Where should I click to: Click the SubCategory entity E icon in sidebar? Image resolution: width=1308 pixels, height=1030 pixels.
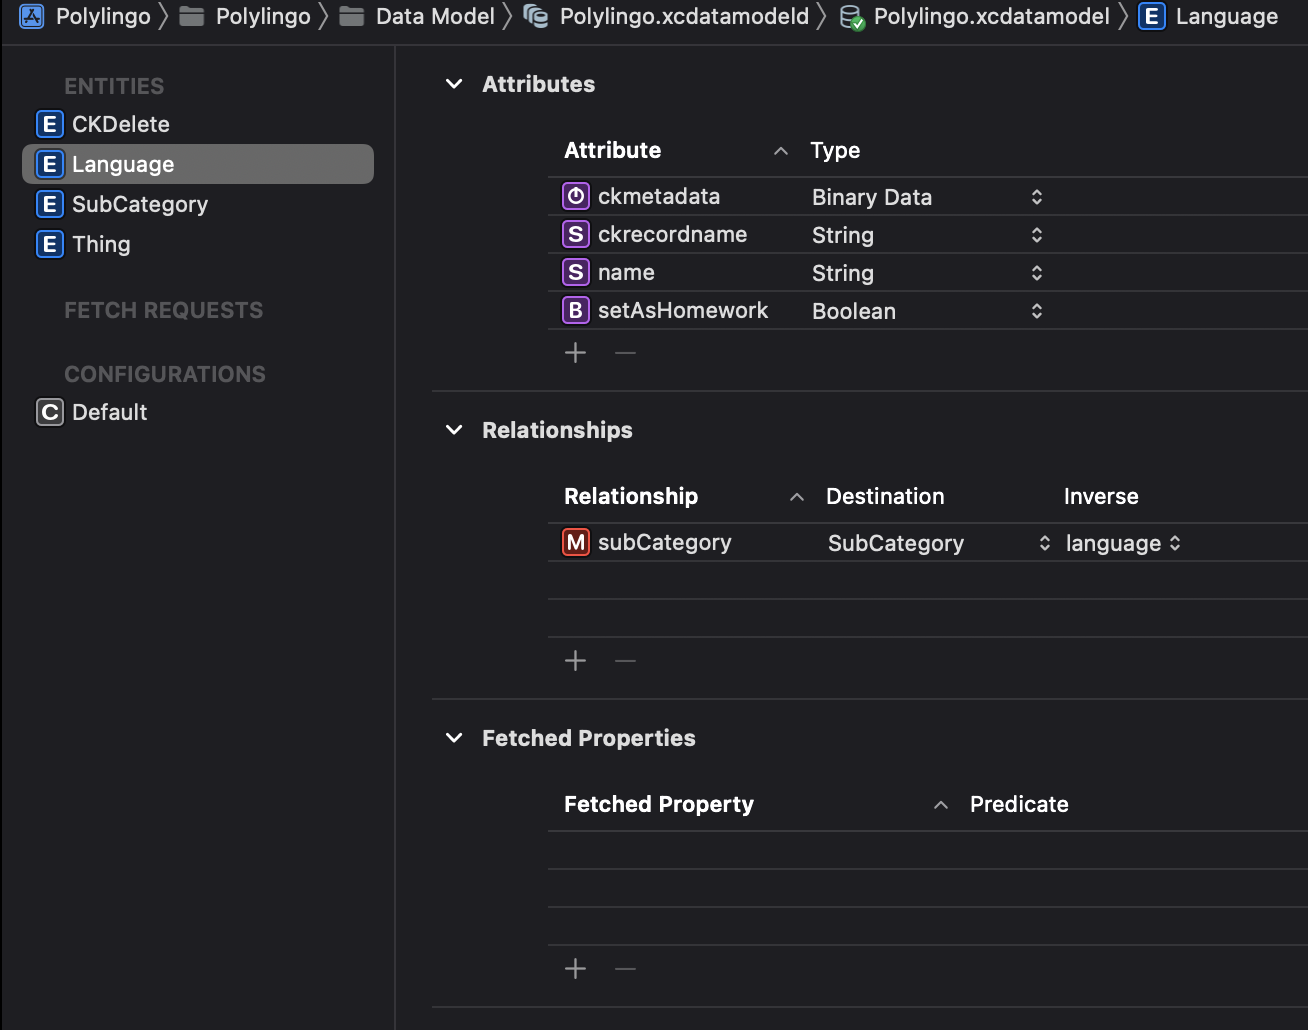[49, 204]
